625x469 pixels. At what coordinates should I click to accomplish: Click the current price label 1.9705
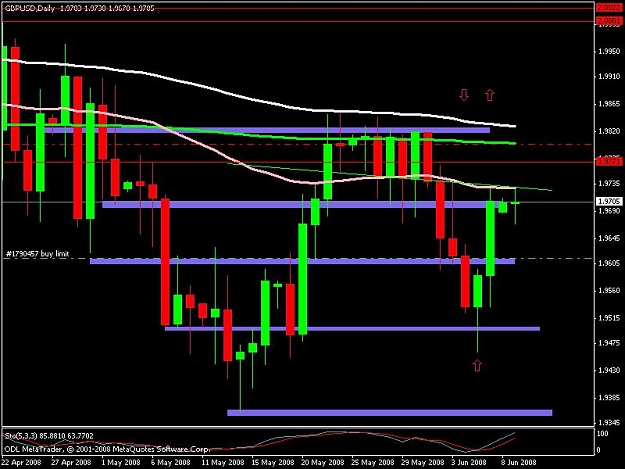click(x=609, y=202)
